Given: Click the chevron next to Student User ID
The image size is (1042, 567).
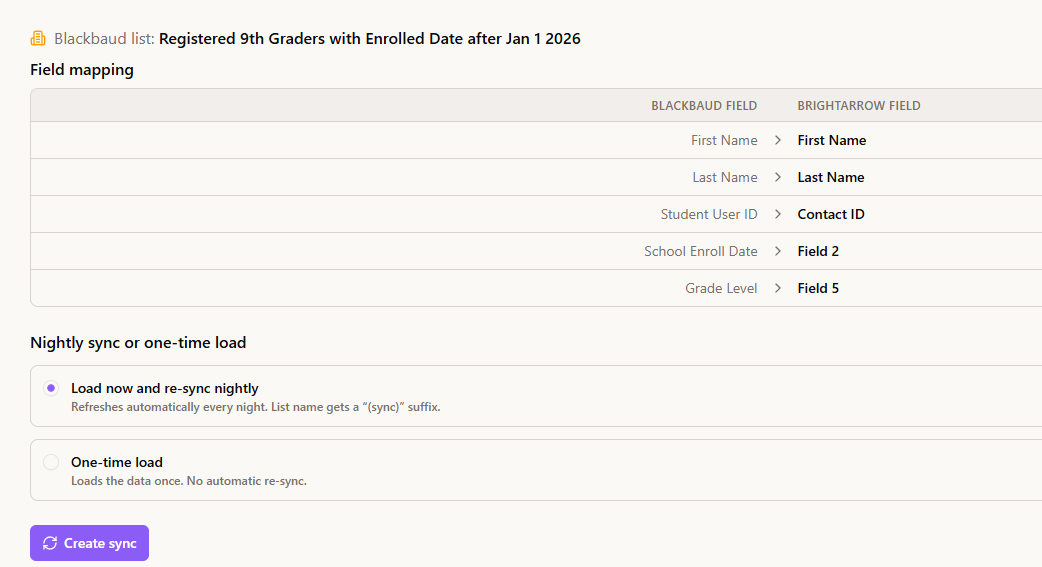Looking at the screenshot, I should pyautogui.click(x=778, y=214).
